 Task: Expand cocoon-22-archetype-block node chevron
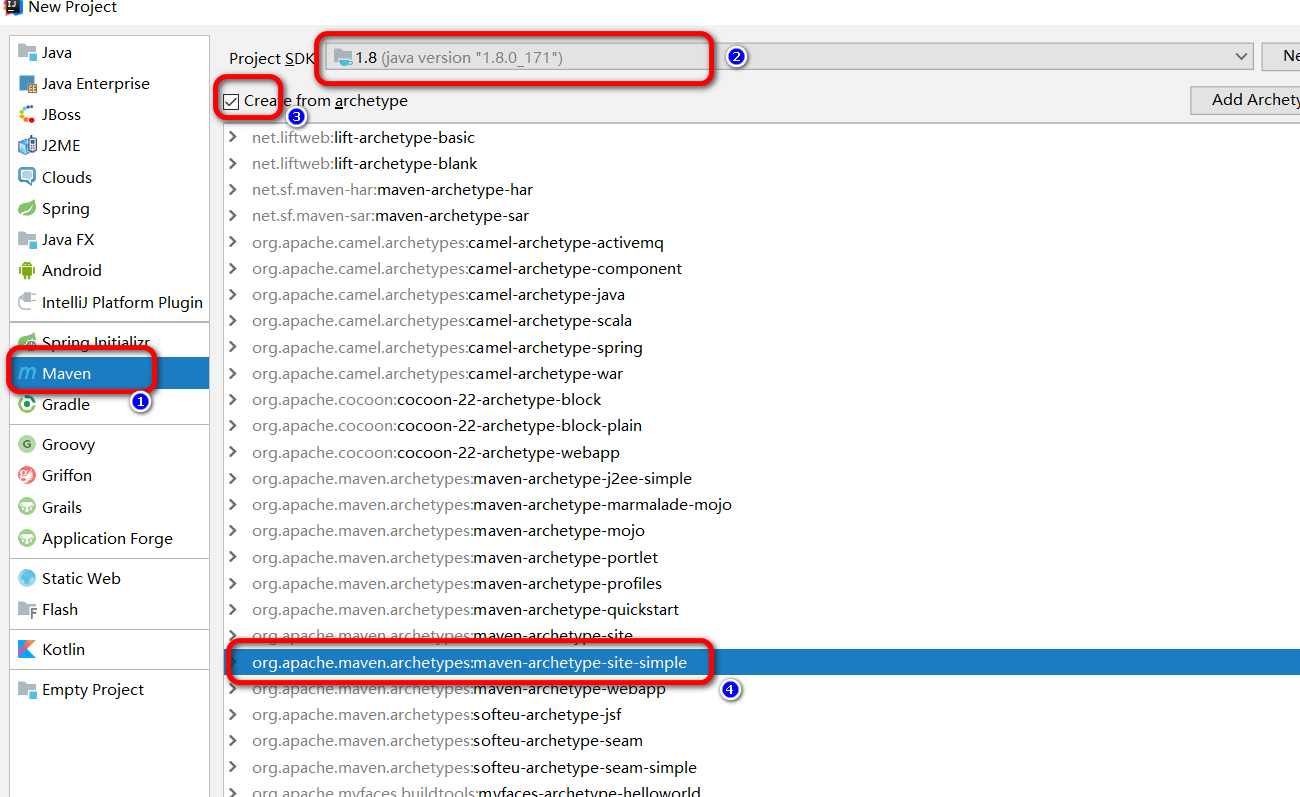(233, 400)
